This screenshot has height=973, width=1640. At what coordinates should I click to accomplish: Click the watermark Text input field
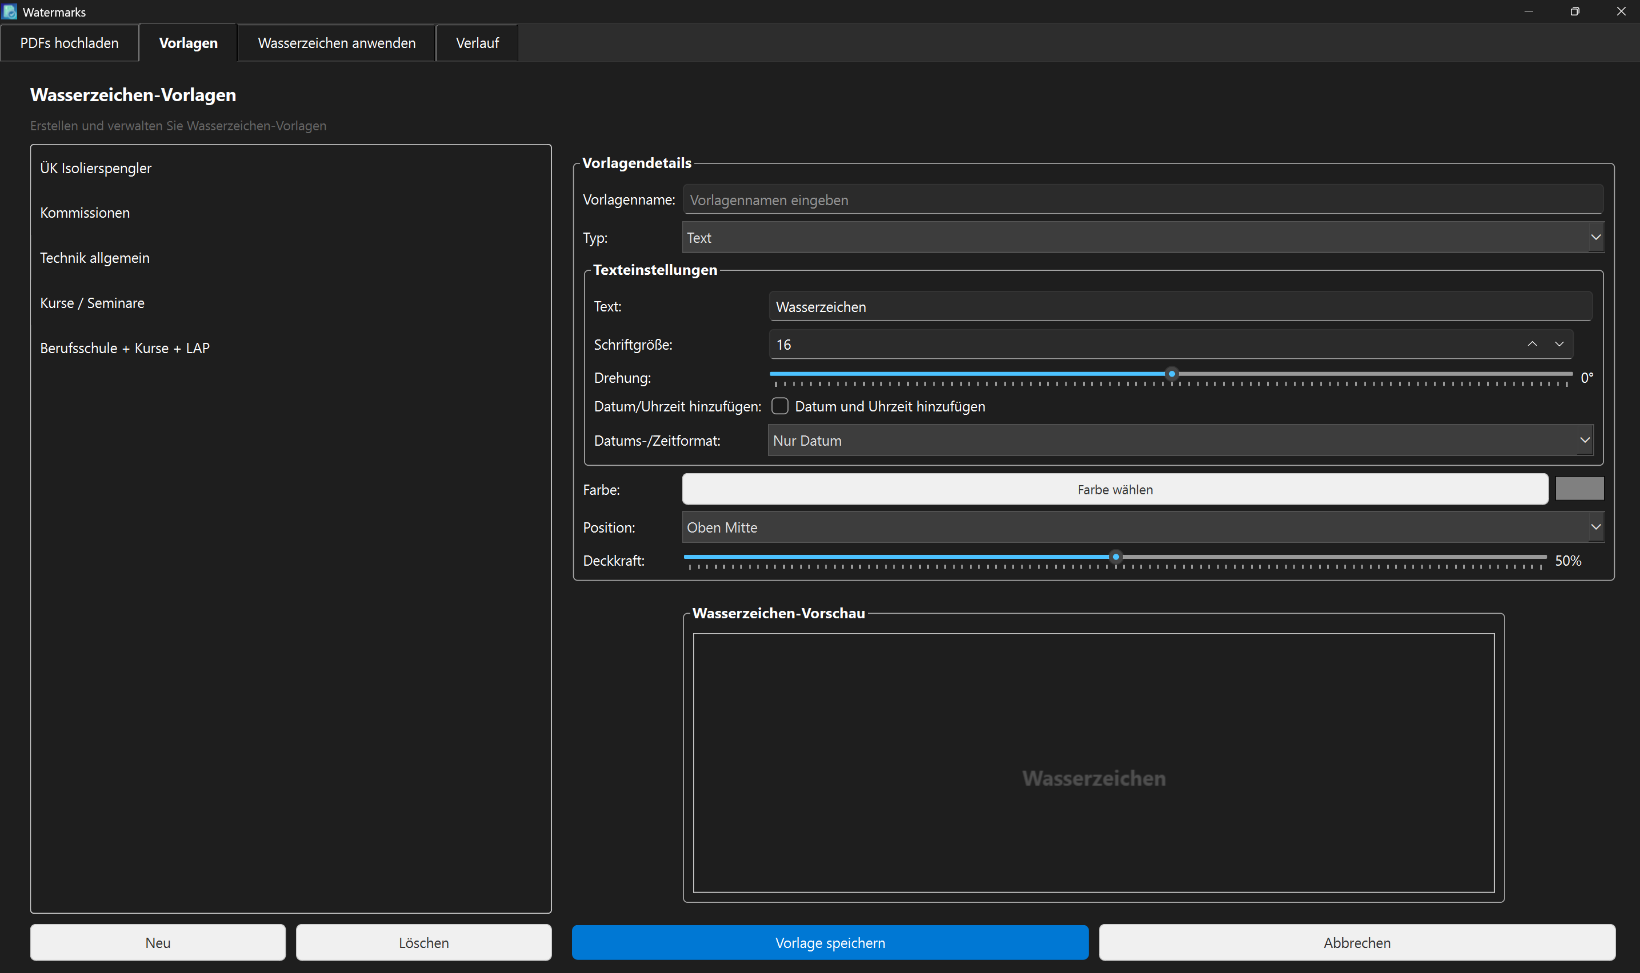pyautogui.click(x=1181, y=307)
